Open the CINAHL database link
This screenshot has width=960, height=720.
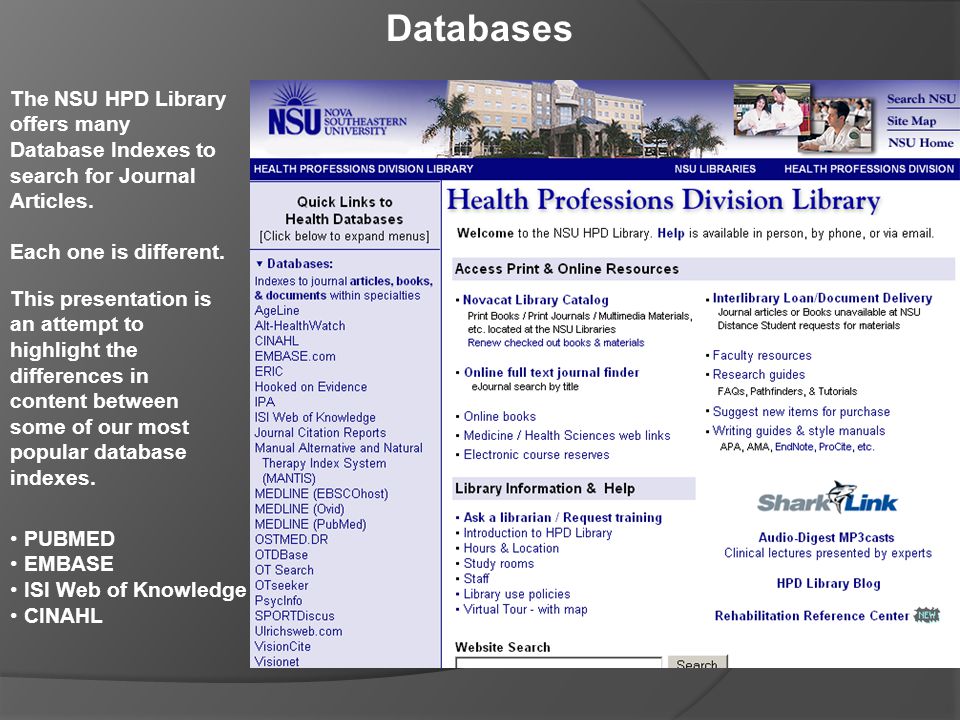tap(277, 341)
